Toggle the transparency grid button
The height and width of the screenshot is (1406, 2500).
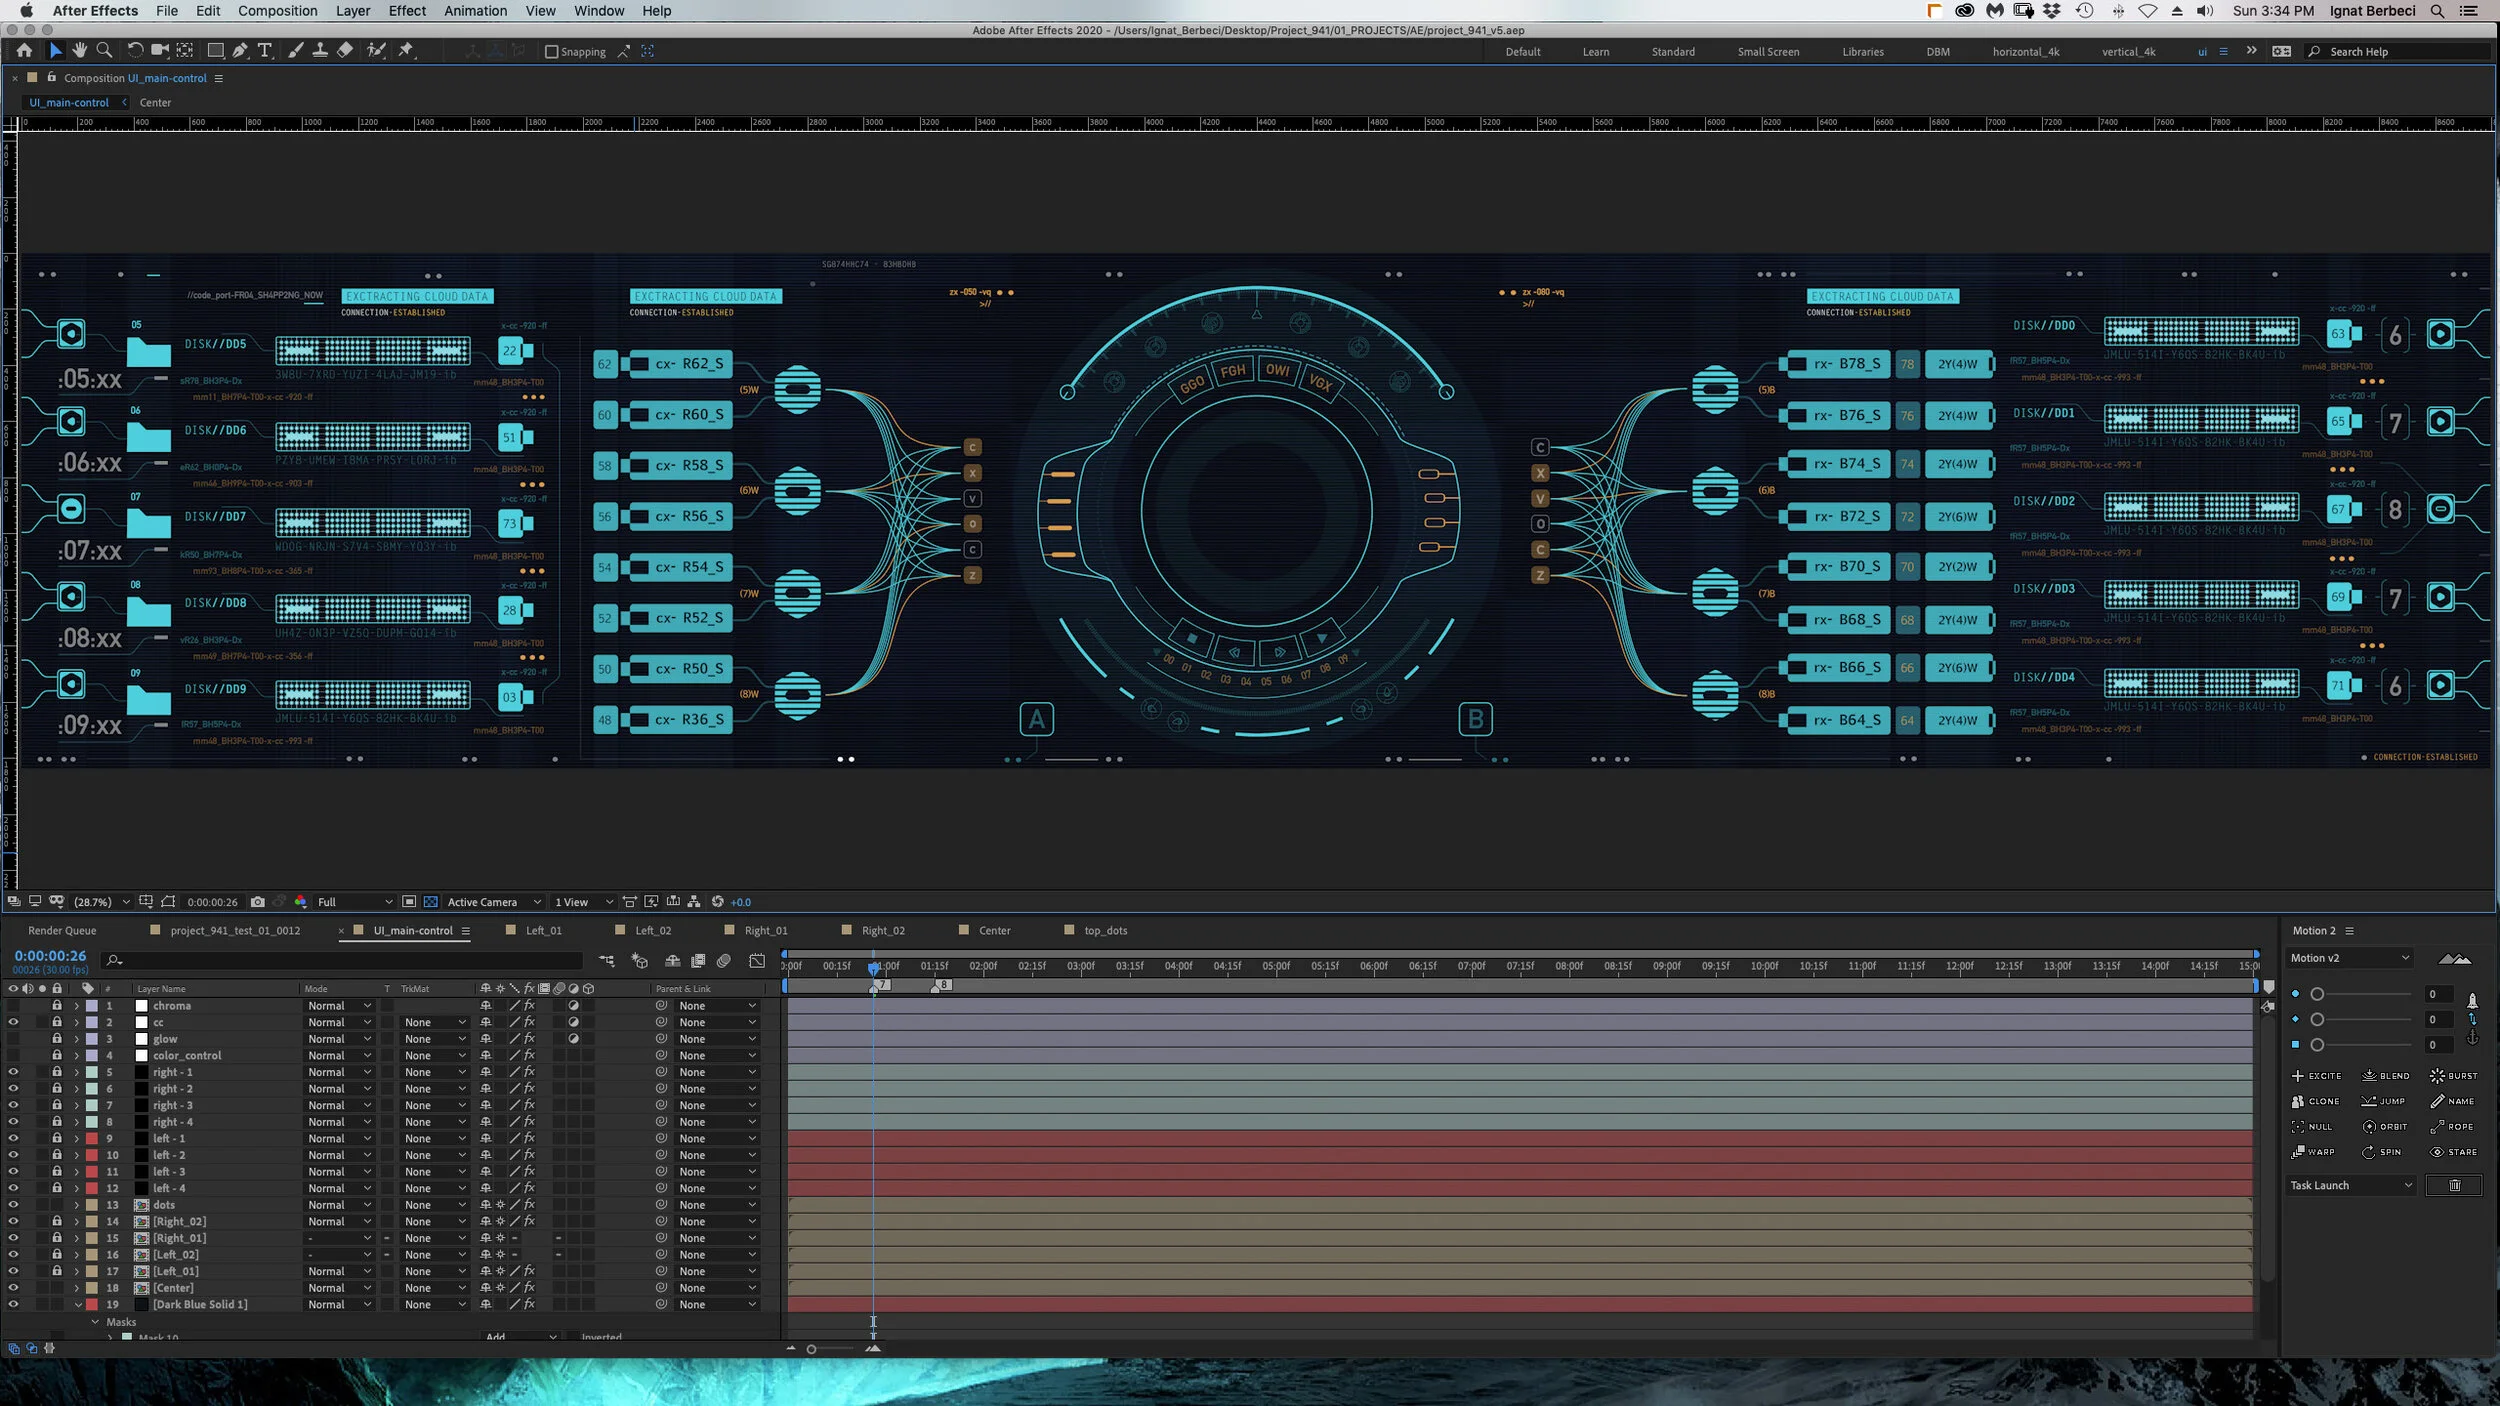430,902
